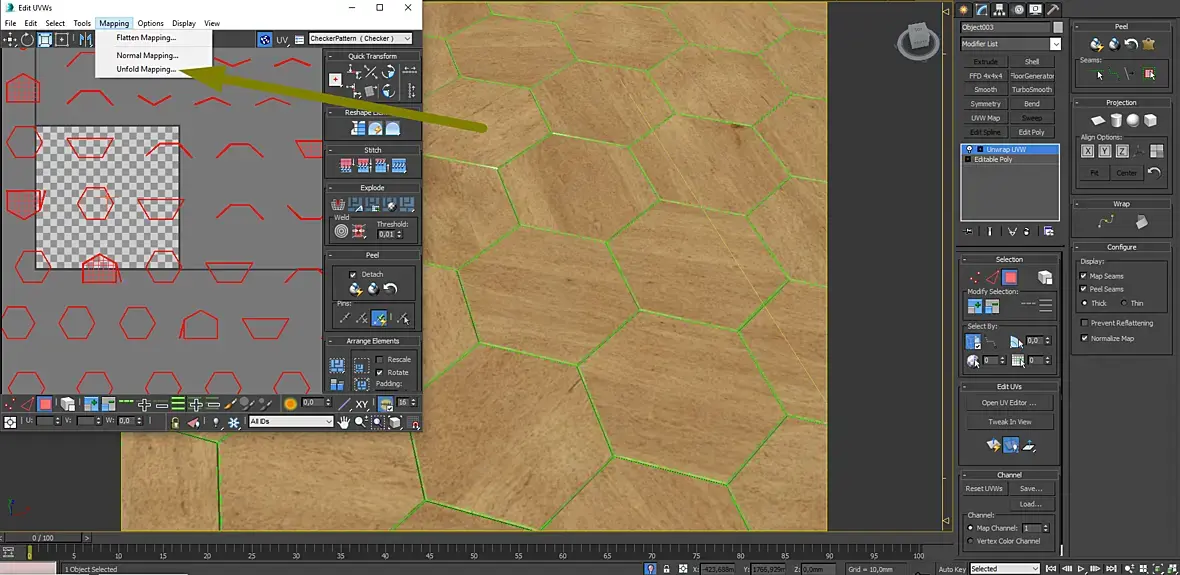Image resolution: width=1180 pixels, height=575 pixels.
Task: Toggle Auto Pin Moved Vertices button
Action: point(379,318)
